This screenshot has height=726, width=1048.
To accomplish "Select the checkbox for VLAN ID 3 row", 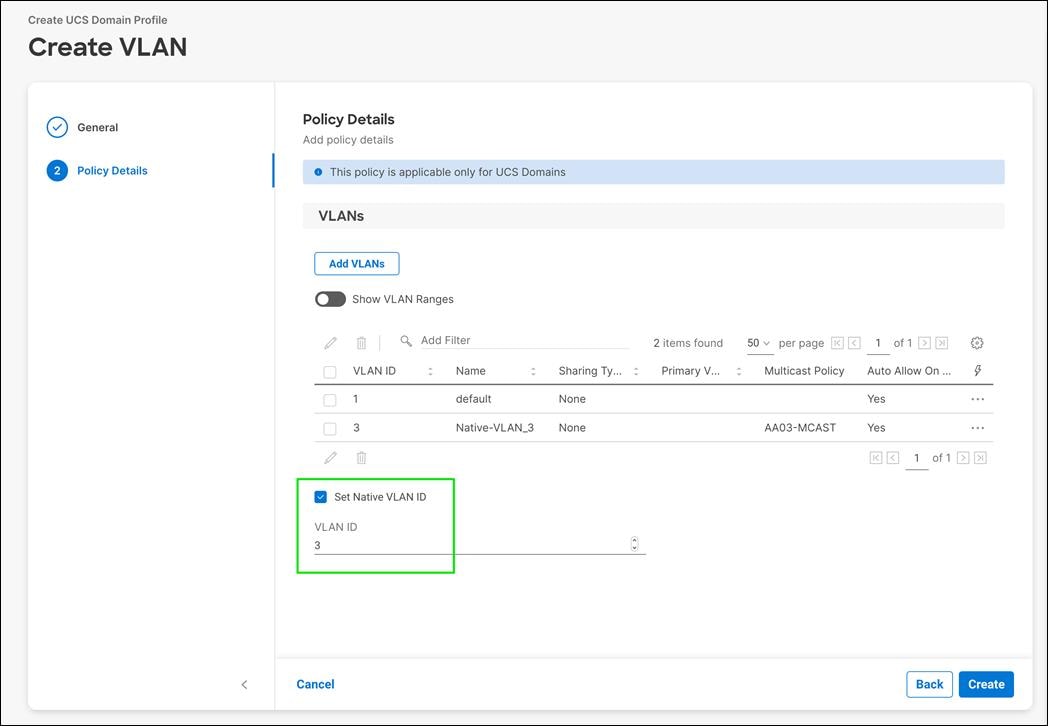I will 329,427.
